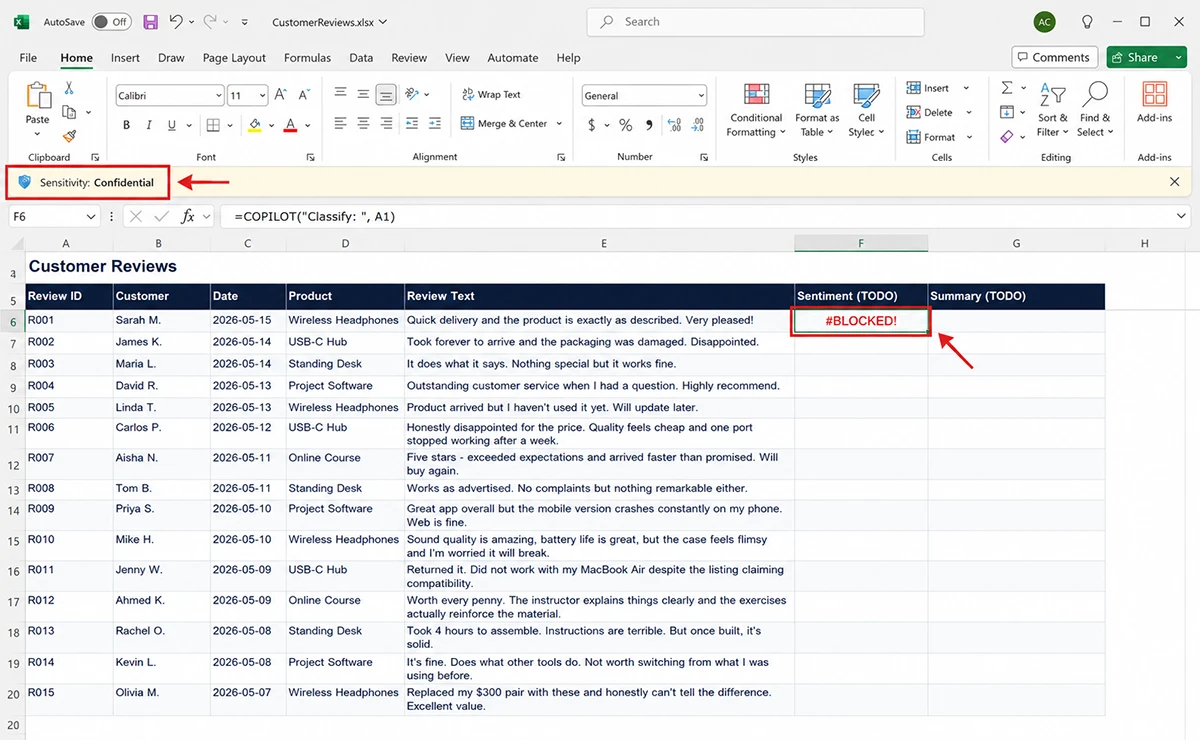Open the font name Calibri dropdown

click(218, 96)
